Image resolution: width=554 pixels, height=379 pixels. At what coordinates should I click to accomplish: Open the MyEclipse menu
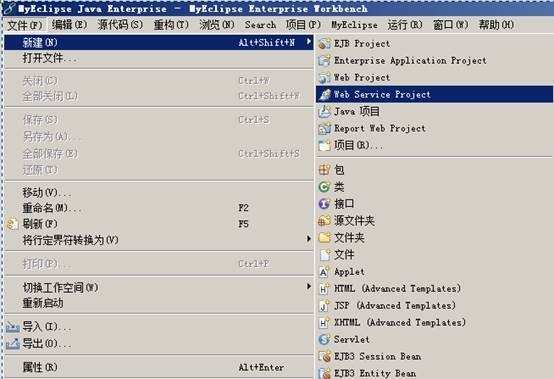pos(354,25)
